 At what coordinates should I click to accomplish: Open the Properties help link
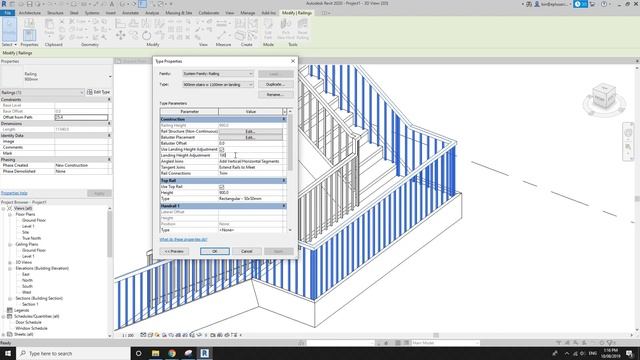click(x=14, y=193)
